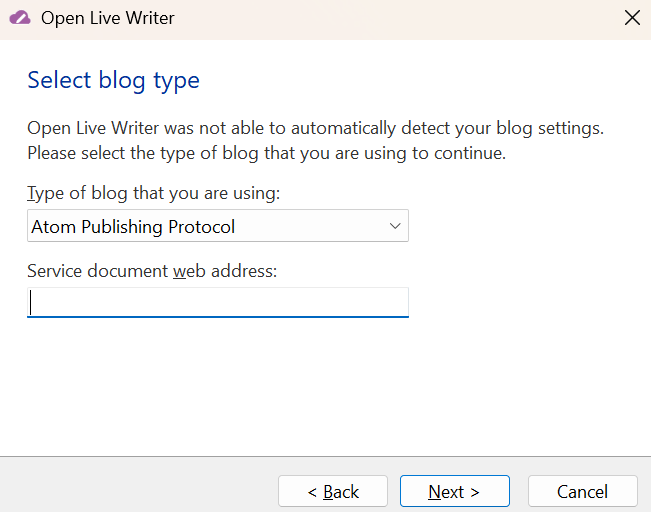651x512 pixels.
Task: Expand the blog type combo box
Action: pos(217,226)
